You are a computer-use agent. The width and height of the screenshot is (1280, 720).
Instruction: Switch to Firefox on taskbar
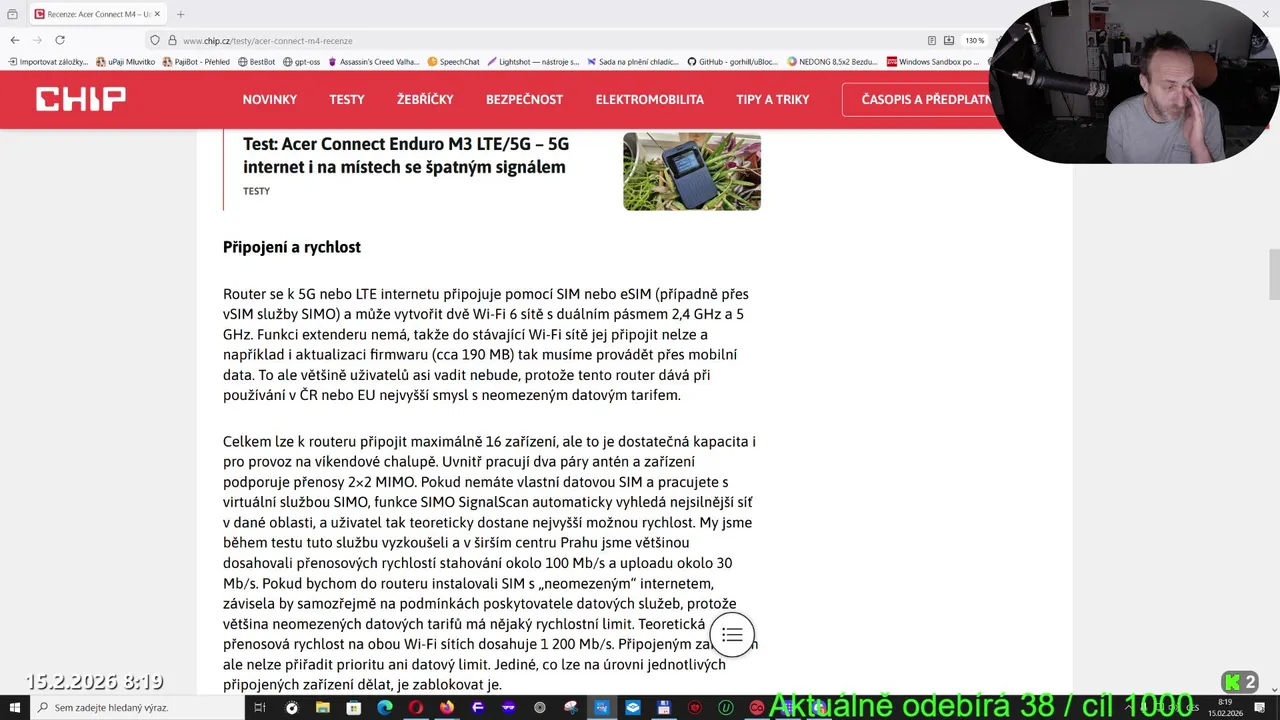point(446,707)
